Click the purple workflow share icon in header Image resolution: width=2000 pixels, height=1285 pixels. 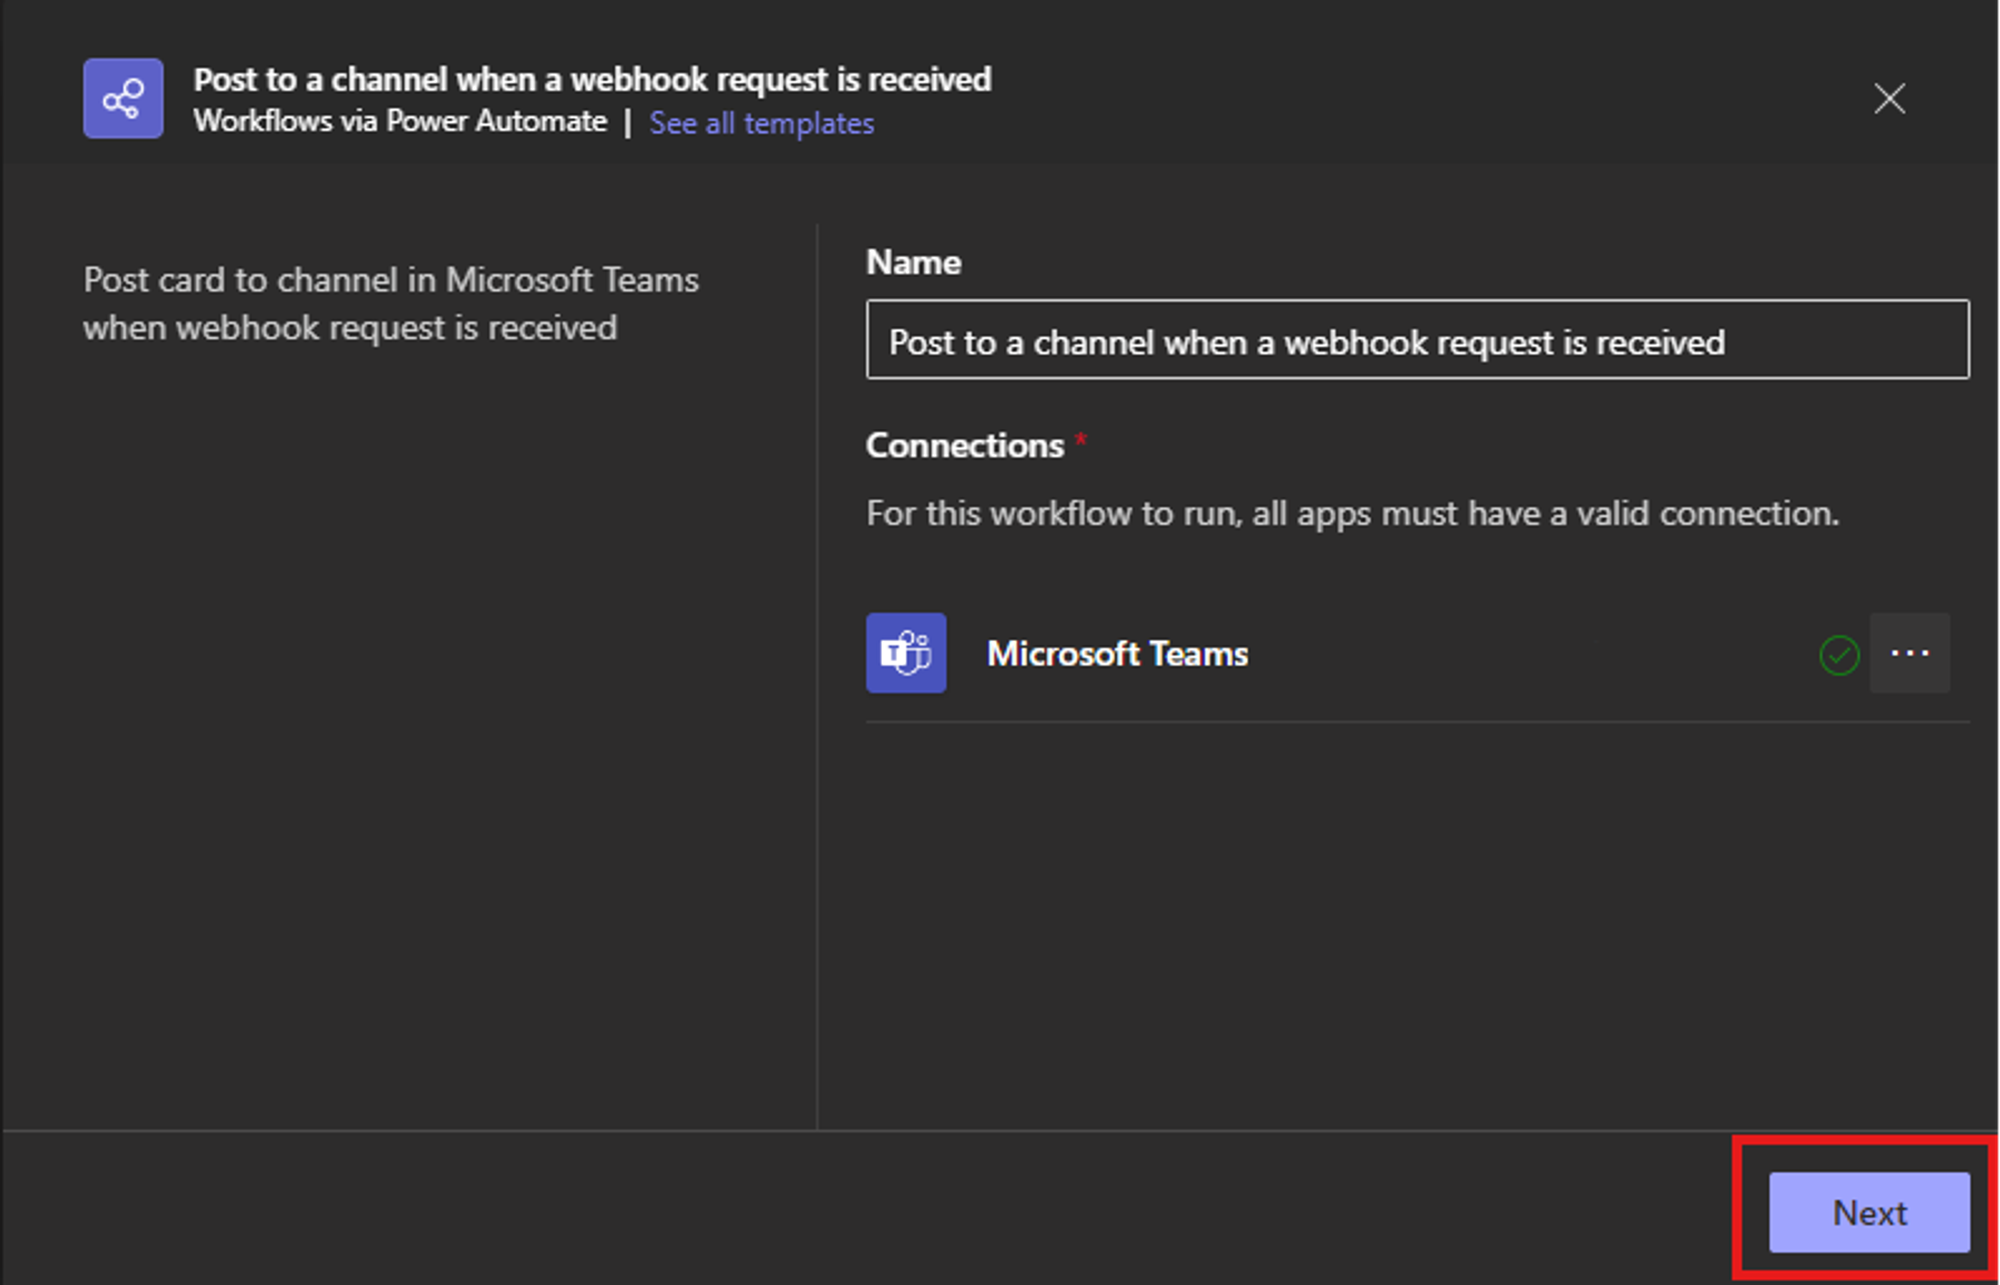pyautogui.click(x=123, y=99)
